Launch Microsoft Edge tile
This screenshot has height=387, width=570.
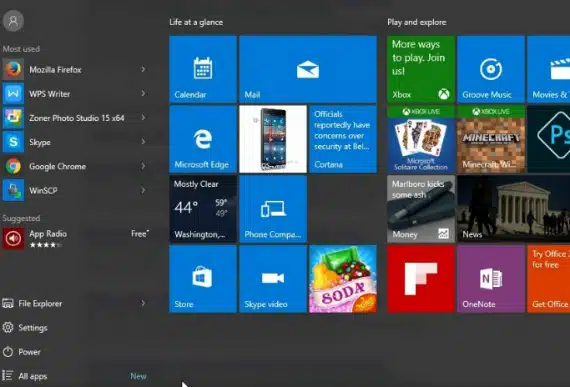[x=203, y=139]
